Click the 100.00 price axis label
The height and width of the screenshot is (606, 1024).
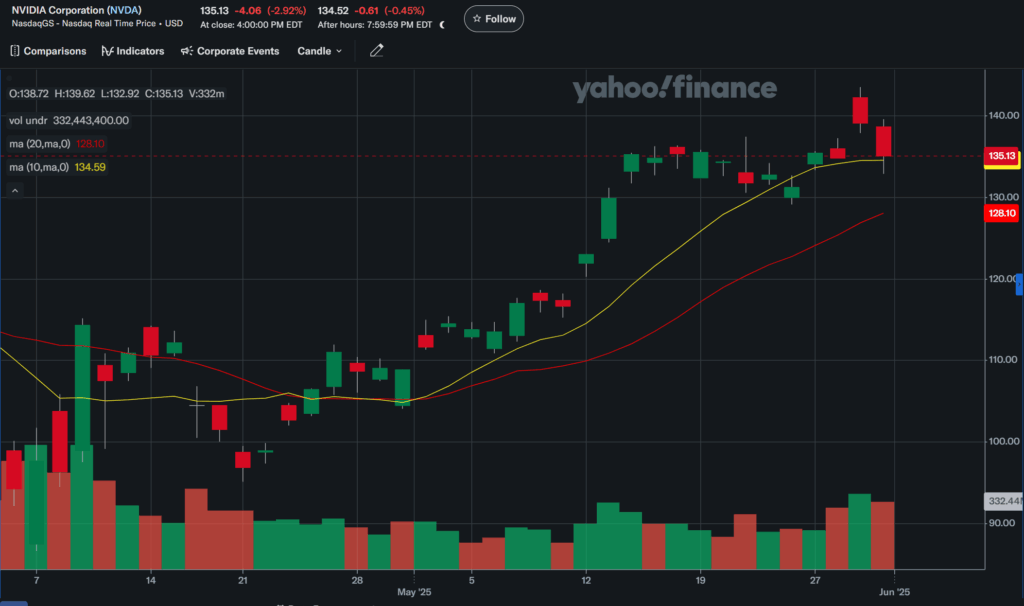[x=1003, y=441]
